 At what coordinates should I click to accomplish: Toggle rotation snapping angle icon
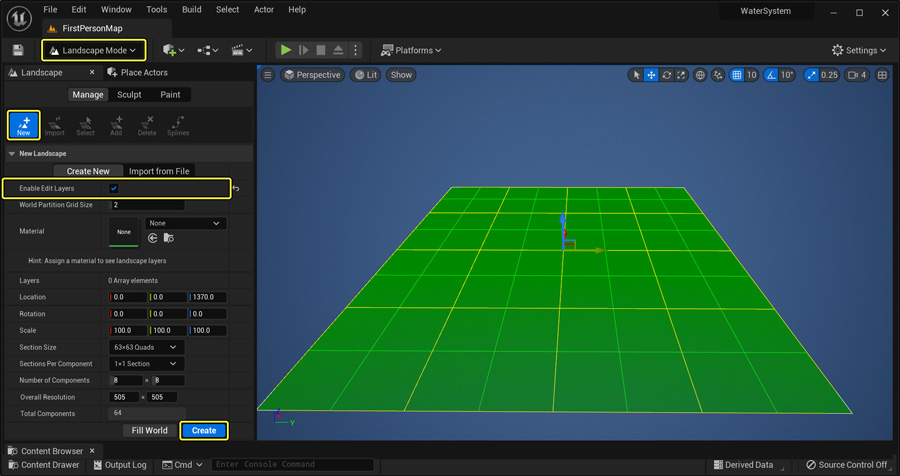[x=770, y=75]
